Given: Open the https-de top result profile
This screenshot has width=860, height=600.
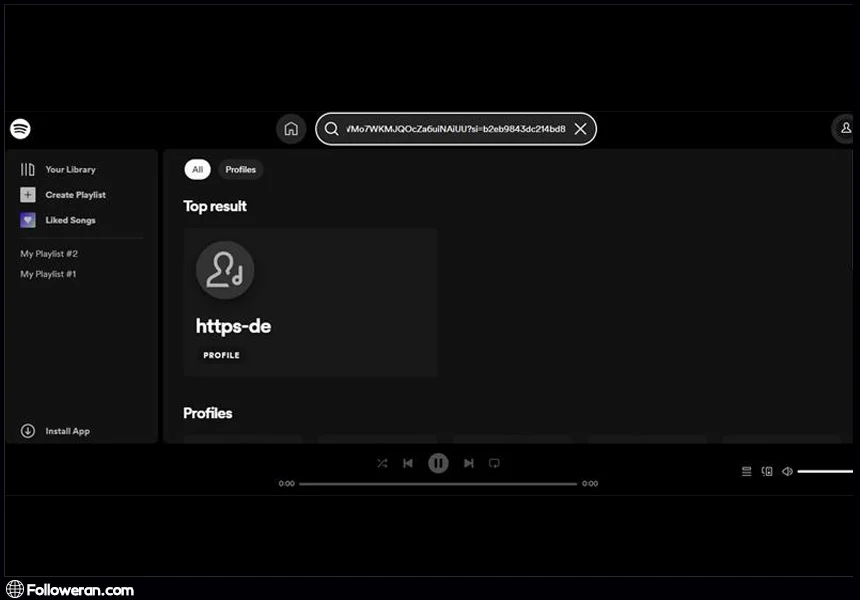Looking at the screenshot, I should [x=310, y=302].
